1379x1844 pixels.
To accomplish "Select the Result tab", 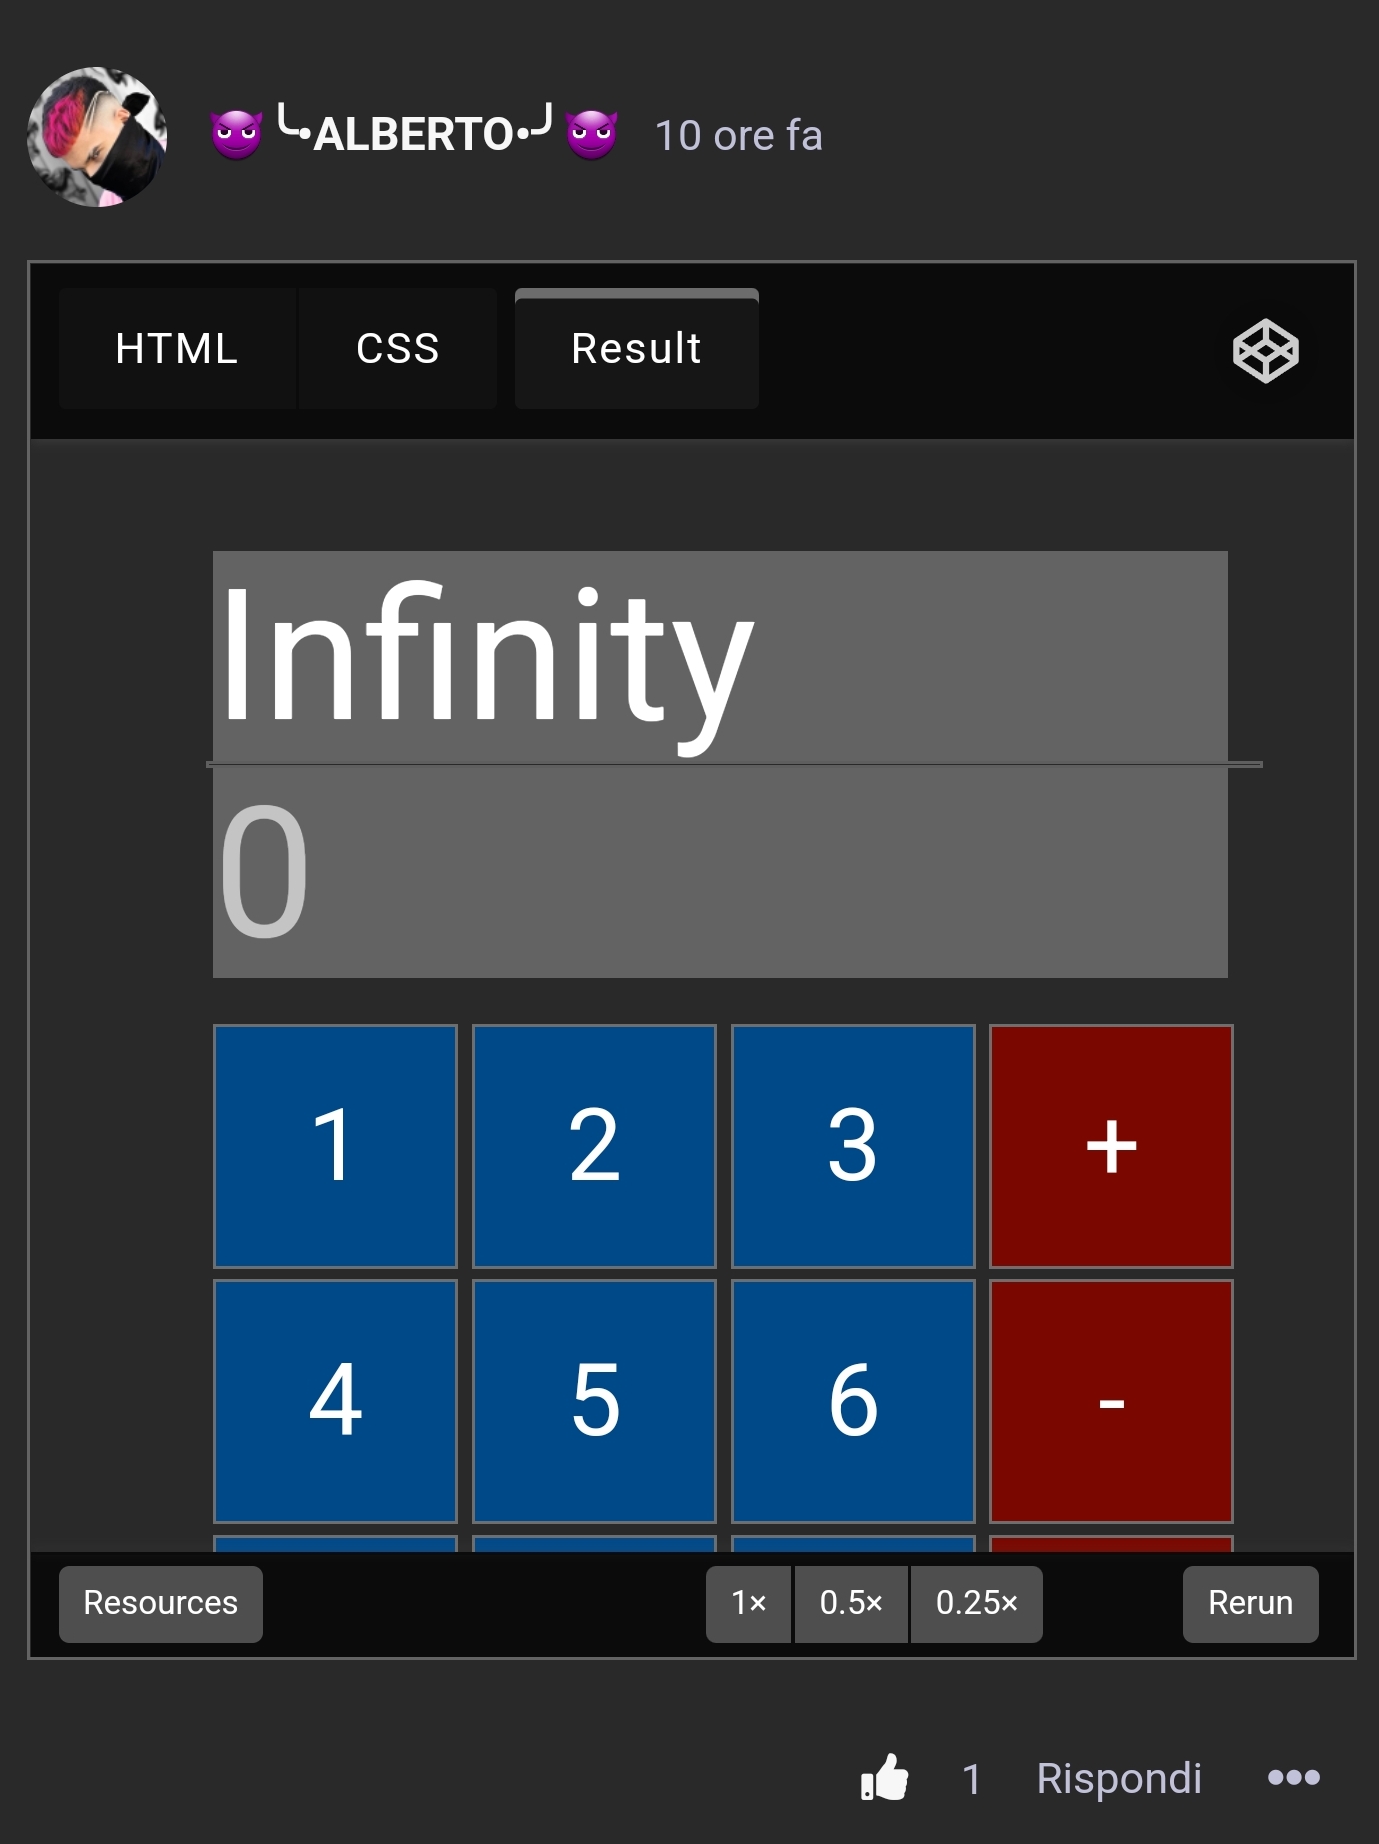I will 636,349.
